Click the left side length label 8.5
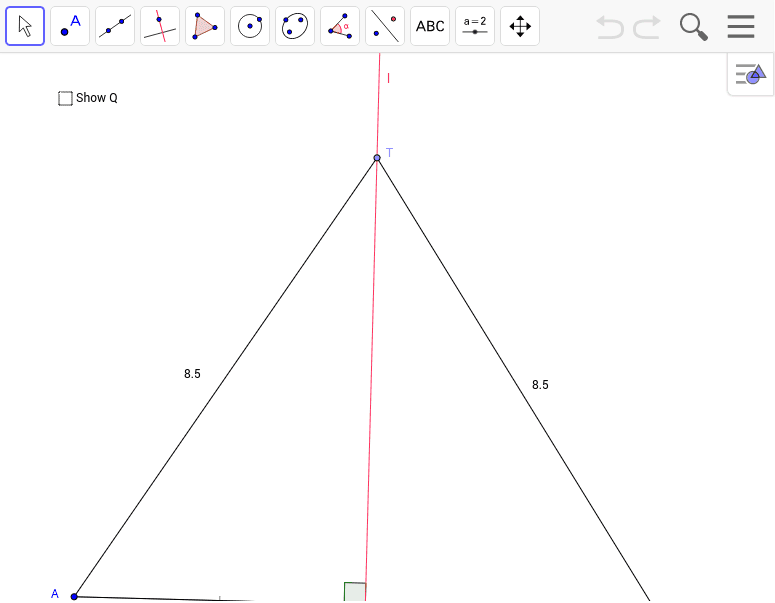The image size is (775, 603). 192,374
